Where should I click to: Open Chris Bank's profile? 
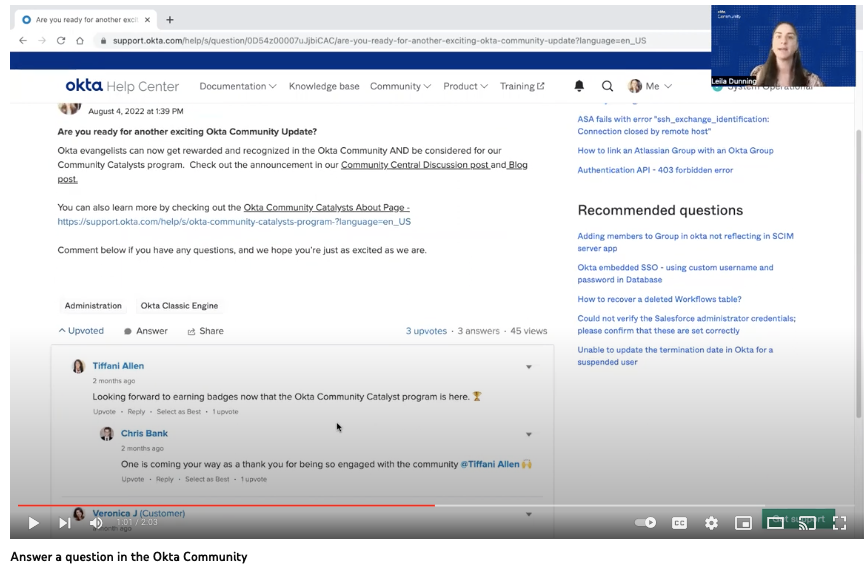(144, 434)
